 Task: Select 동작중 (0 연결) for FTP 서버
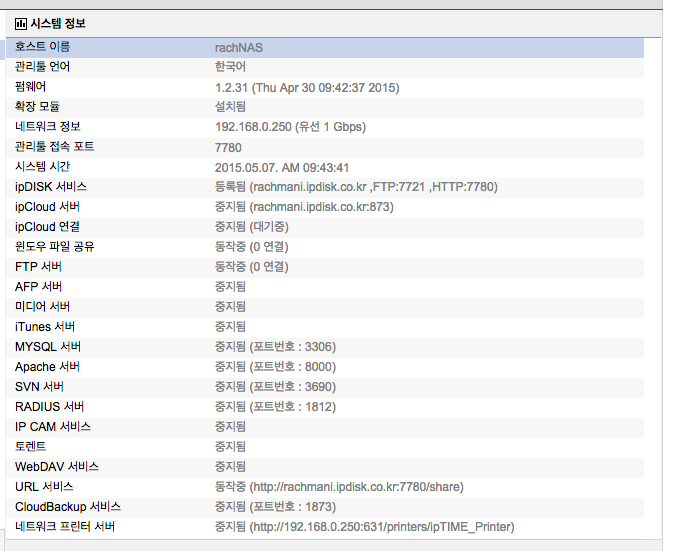(251, 267)
